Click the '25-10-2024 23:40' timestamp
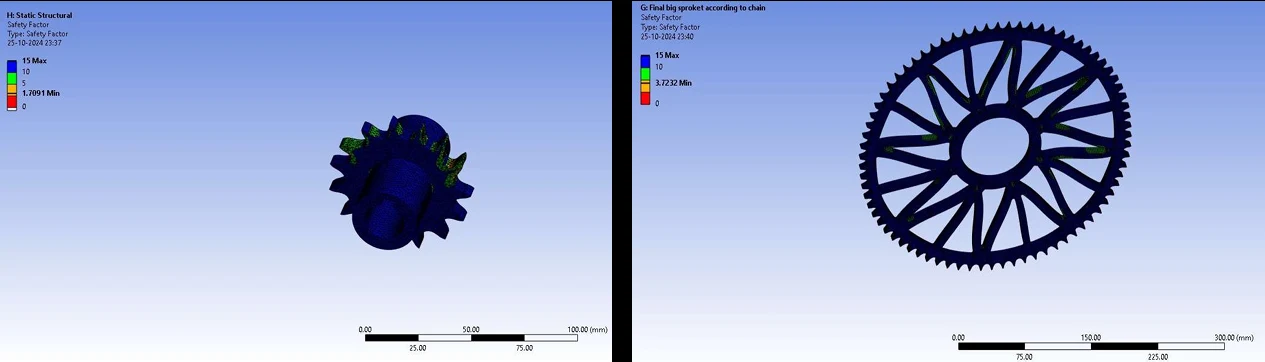Image resolution: width=1265 pixels, height=362 pixels. tap(667, 36)
